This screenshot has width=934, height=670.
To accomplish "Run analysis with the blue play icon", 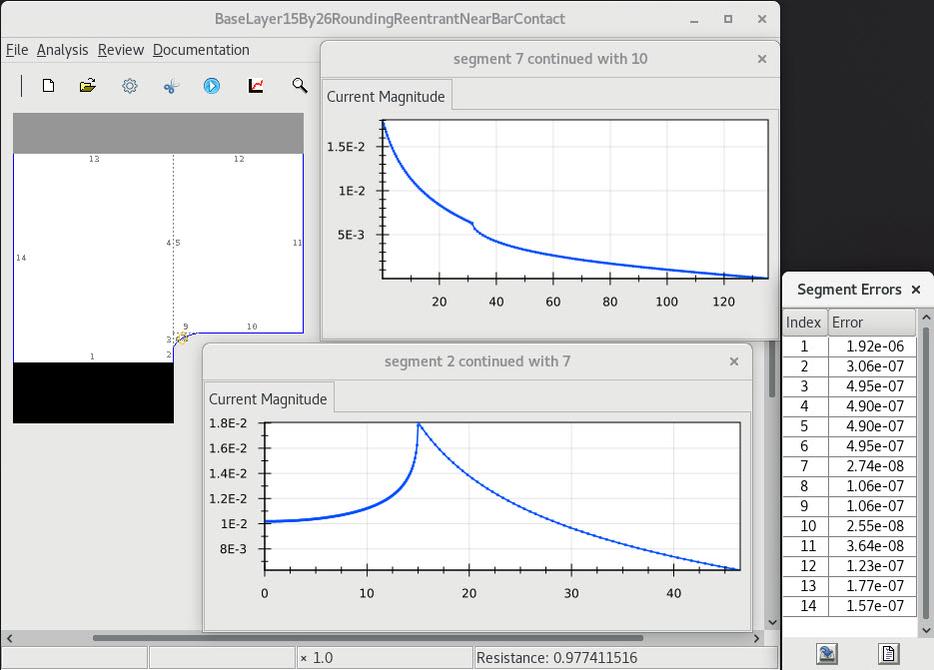I will pos(212,86).
